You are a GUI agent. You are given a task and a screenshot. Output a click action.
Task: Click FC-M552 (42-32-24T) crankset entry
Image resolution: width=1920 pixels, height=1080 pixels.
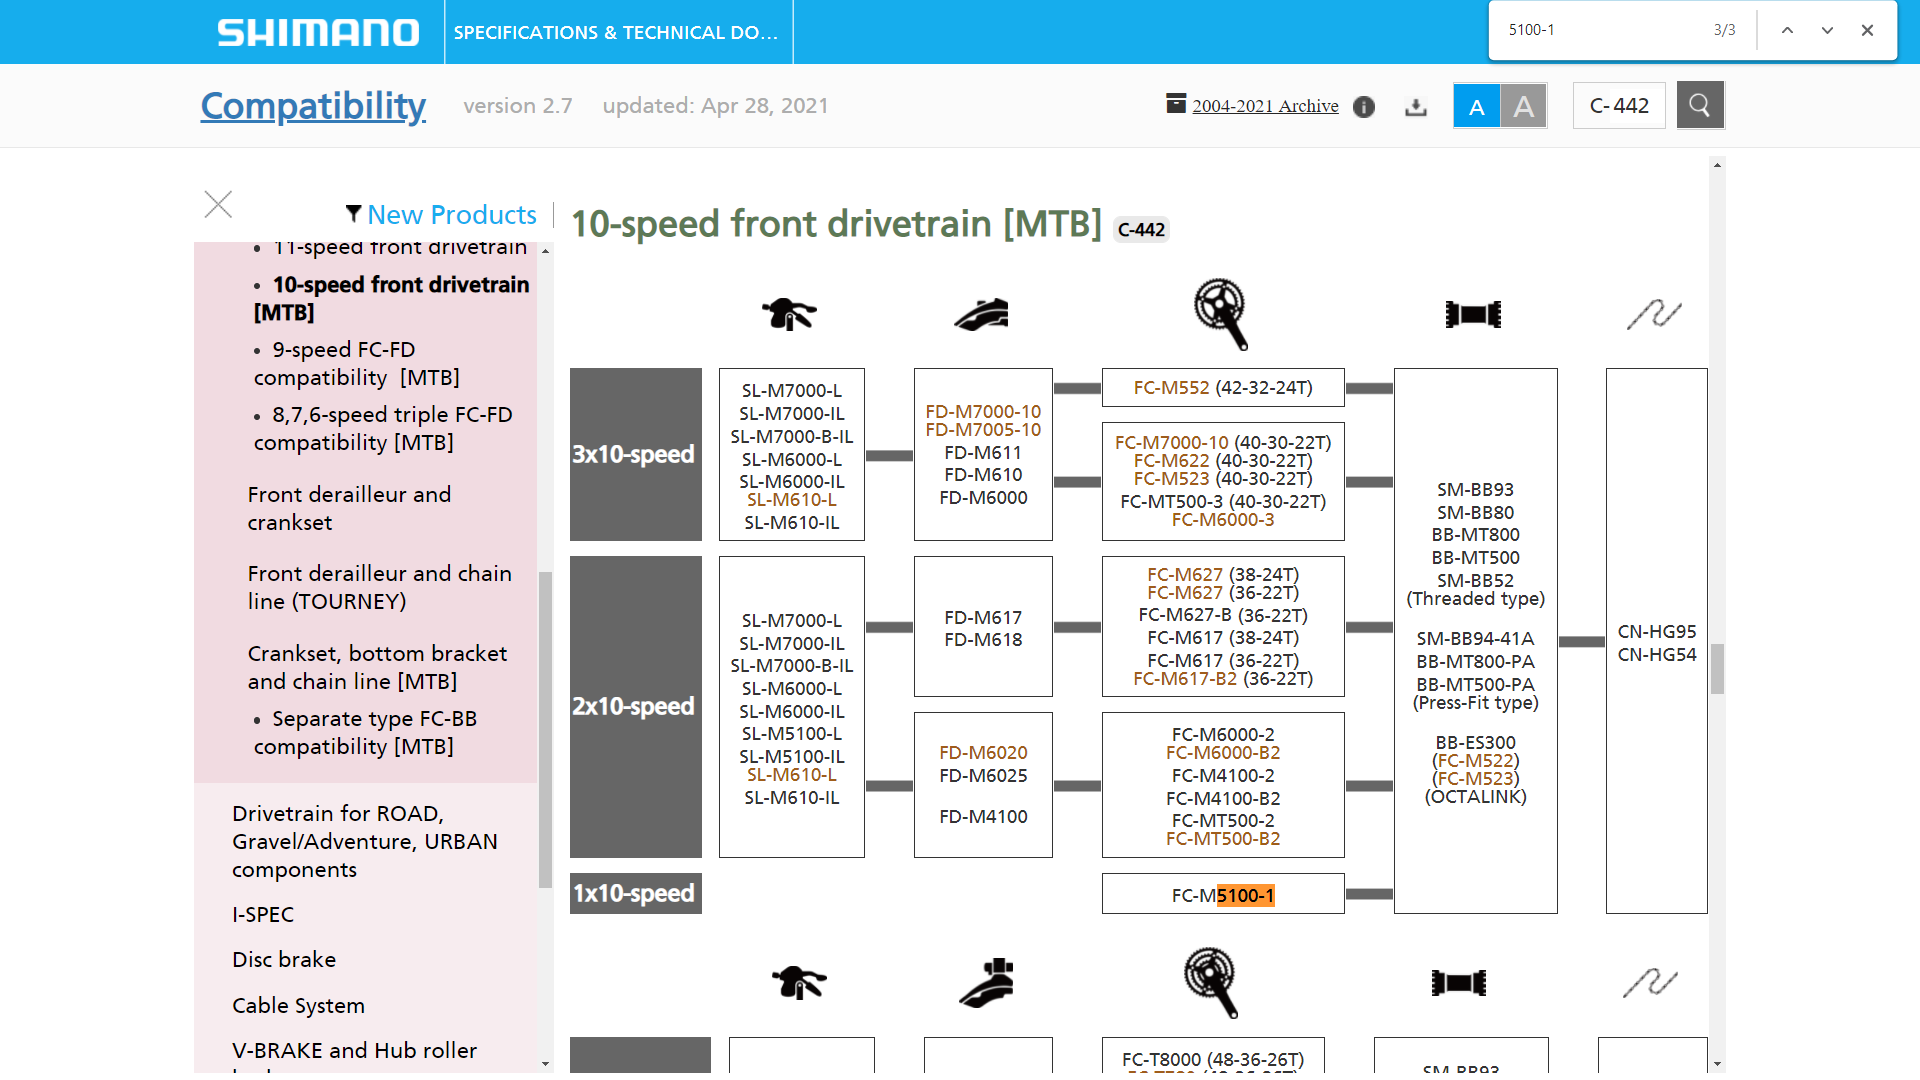coord(1223,387)
